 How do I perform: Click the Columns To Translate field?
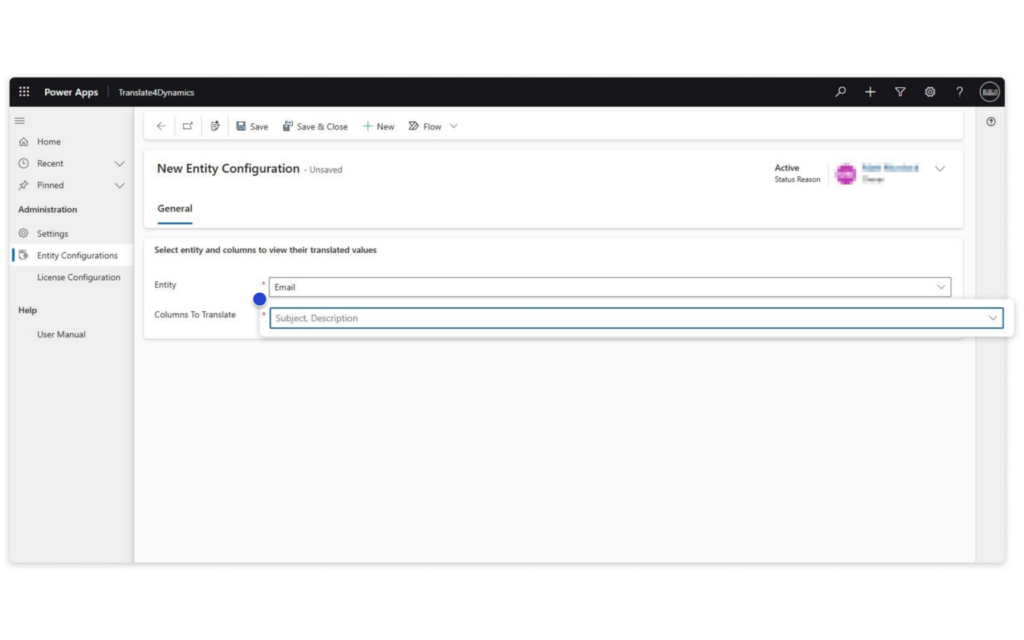click(x=636, y=318)
